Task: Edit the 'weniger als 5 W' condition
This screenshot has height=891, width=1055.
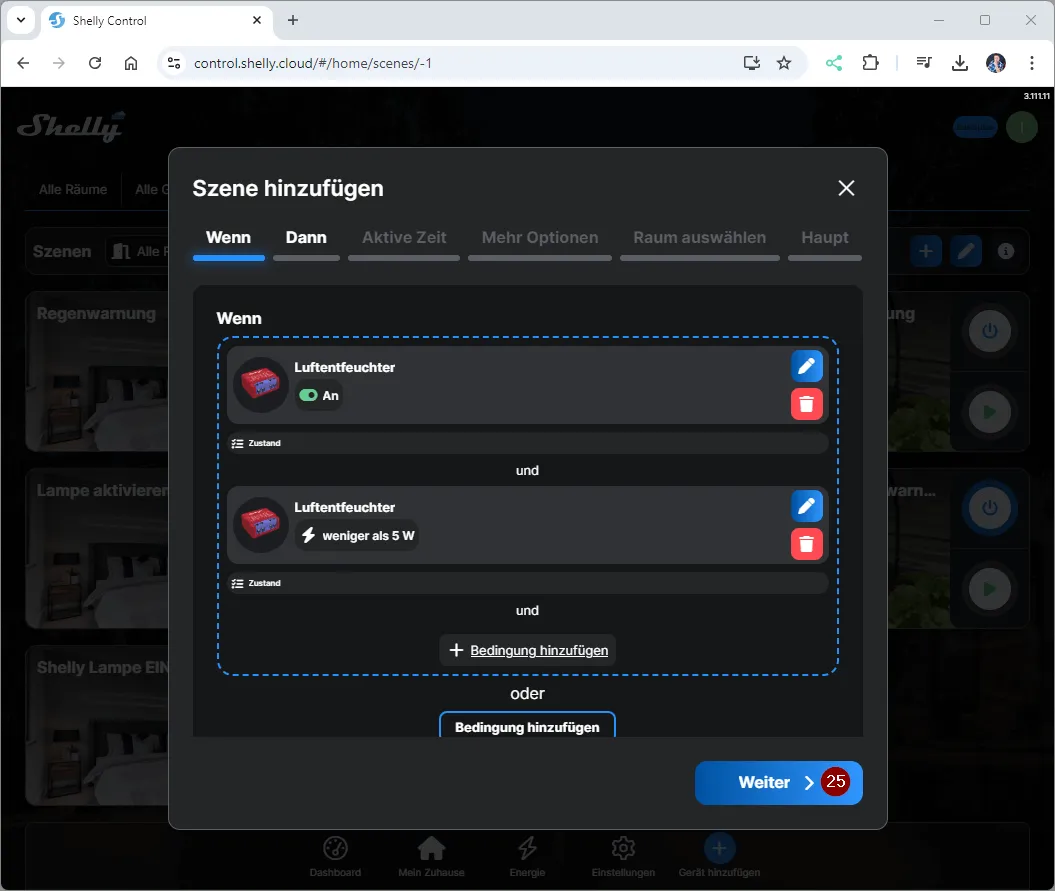Action: [807, 506]
